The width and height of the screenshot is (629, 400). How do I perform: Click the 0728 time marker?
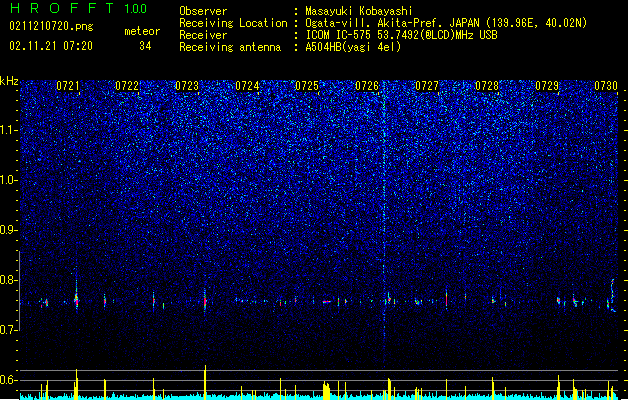(x=487, y=86)
